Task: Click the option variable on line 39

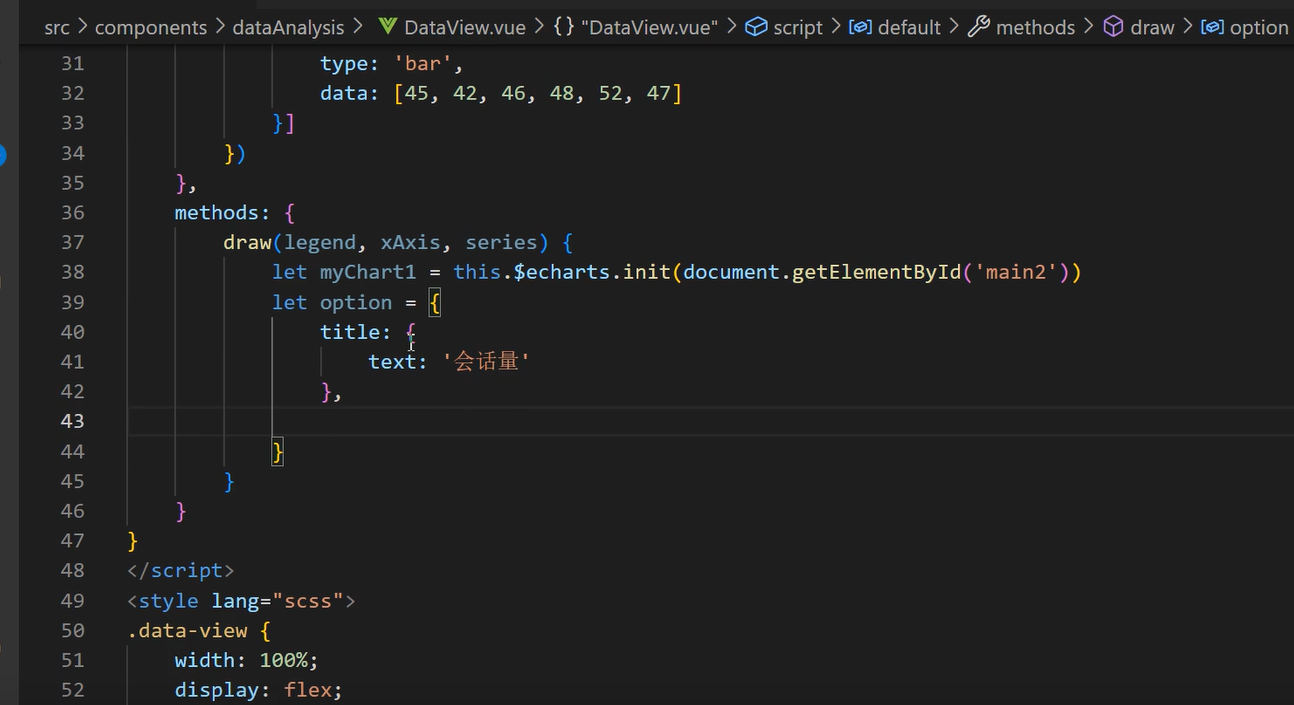Action: pos(356,302)
